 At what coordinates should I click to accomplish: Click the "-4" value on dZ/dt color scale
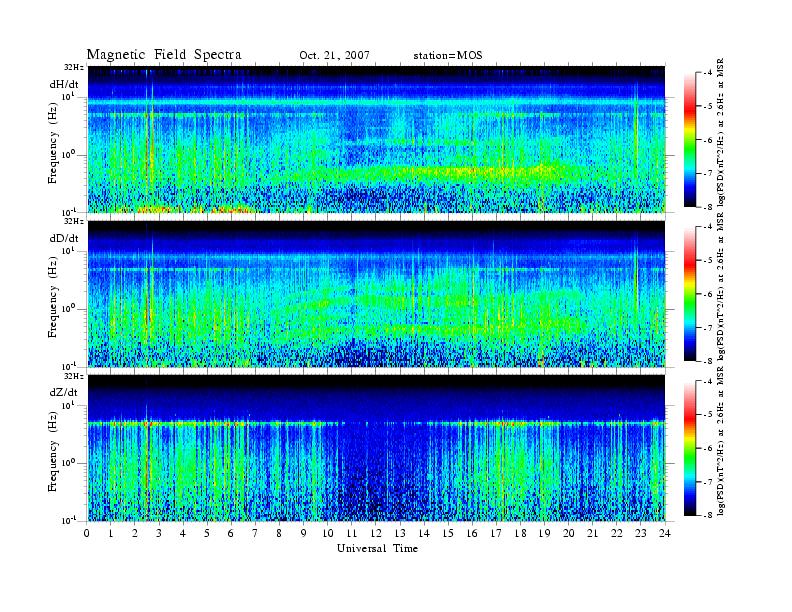pos(708,381)
